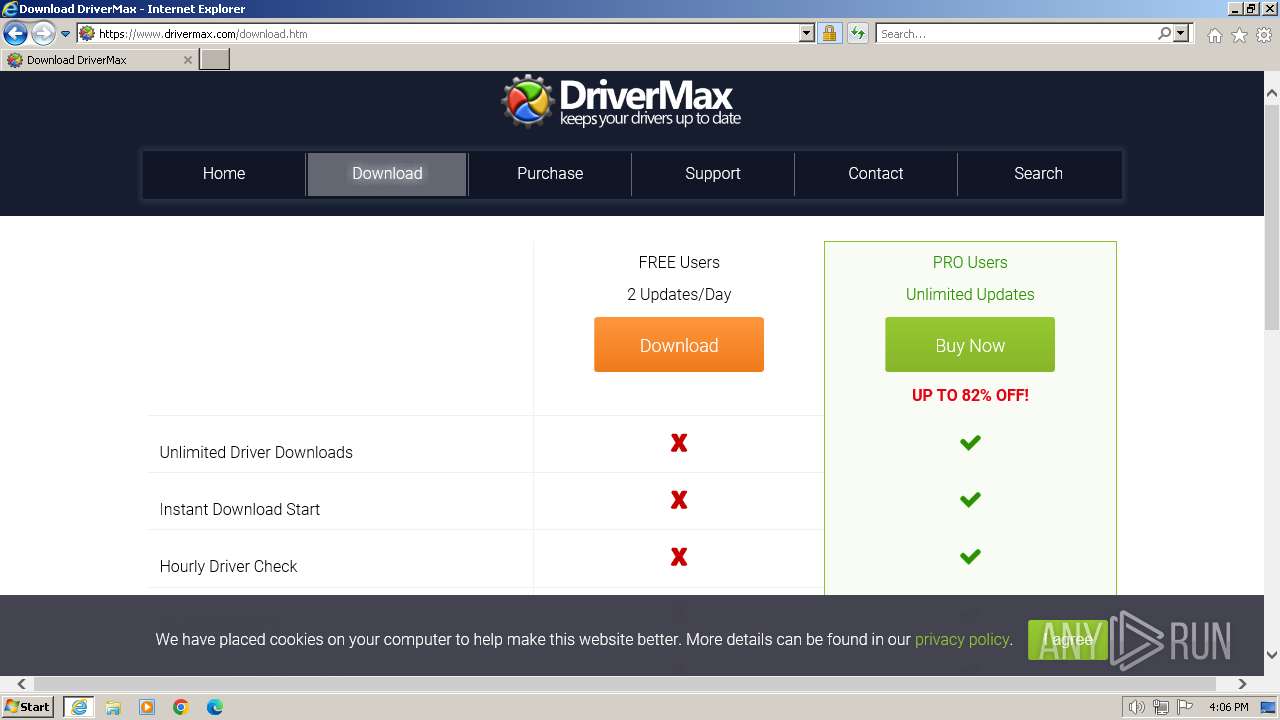Screen dimensions: 1280x720
Task: Open Internet Explorer taskbar icon
Action: pos(78,707)
